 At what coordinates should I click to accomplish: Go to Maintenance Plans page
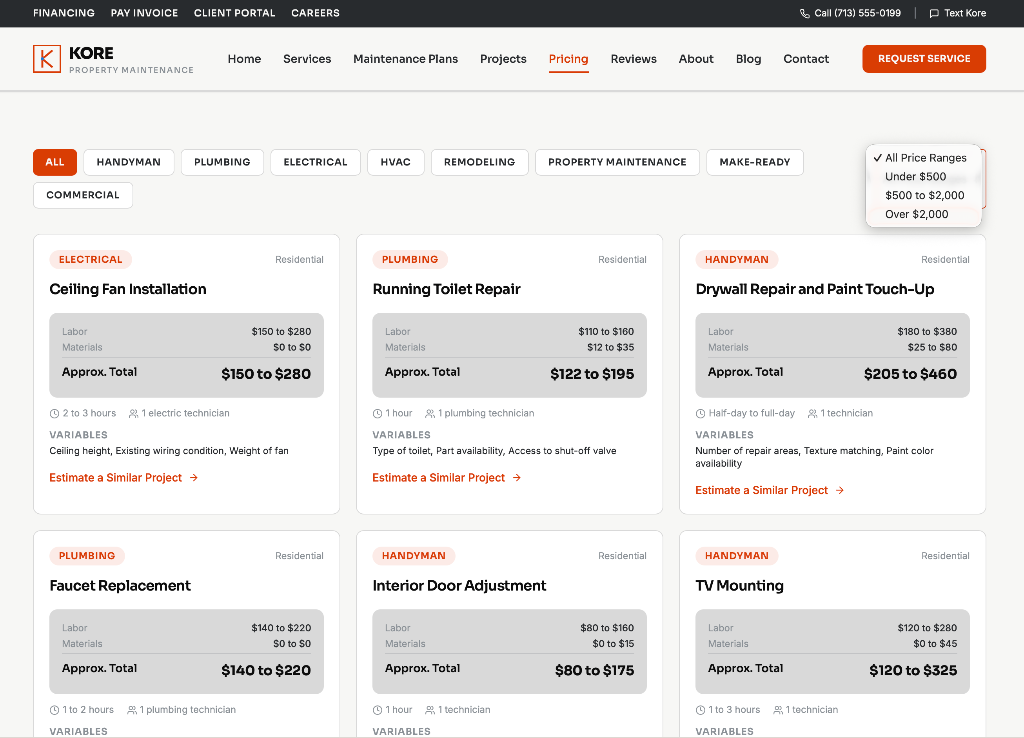[406, 59]
